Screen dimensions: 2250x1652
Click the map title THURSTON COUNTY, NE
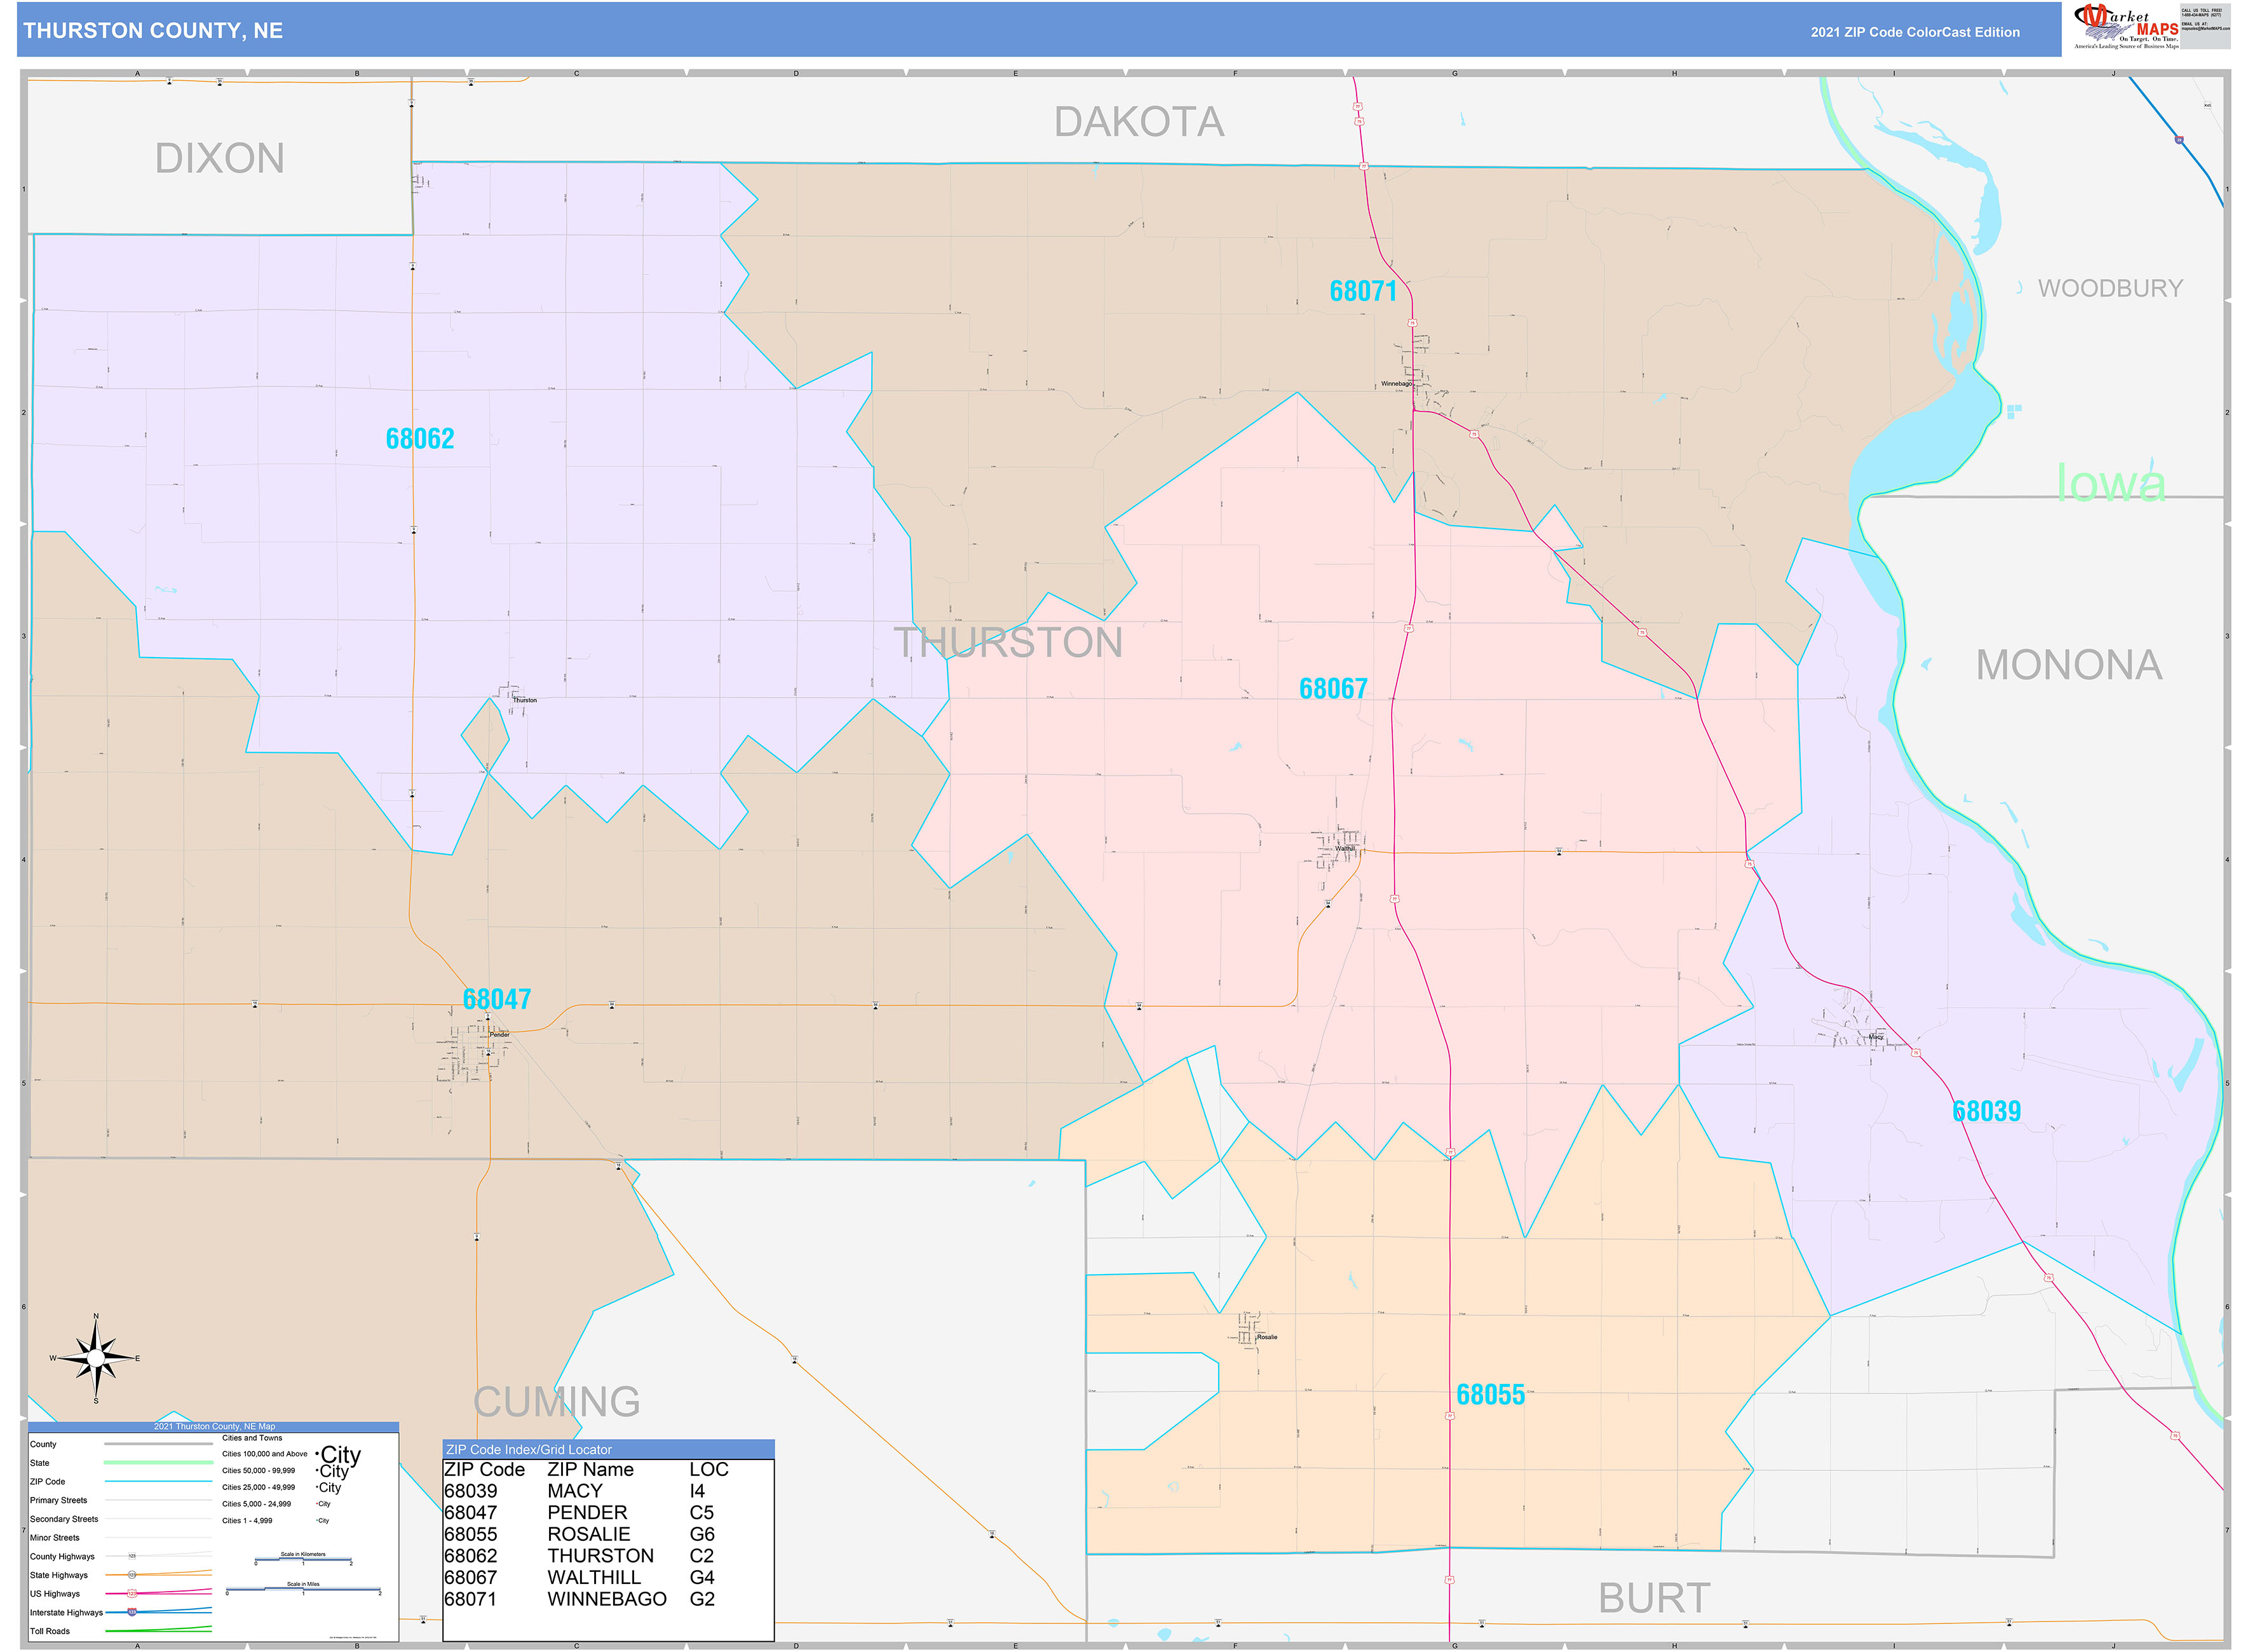coord(153,31)
